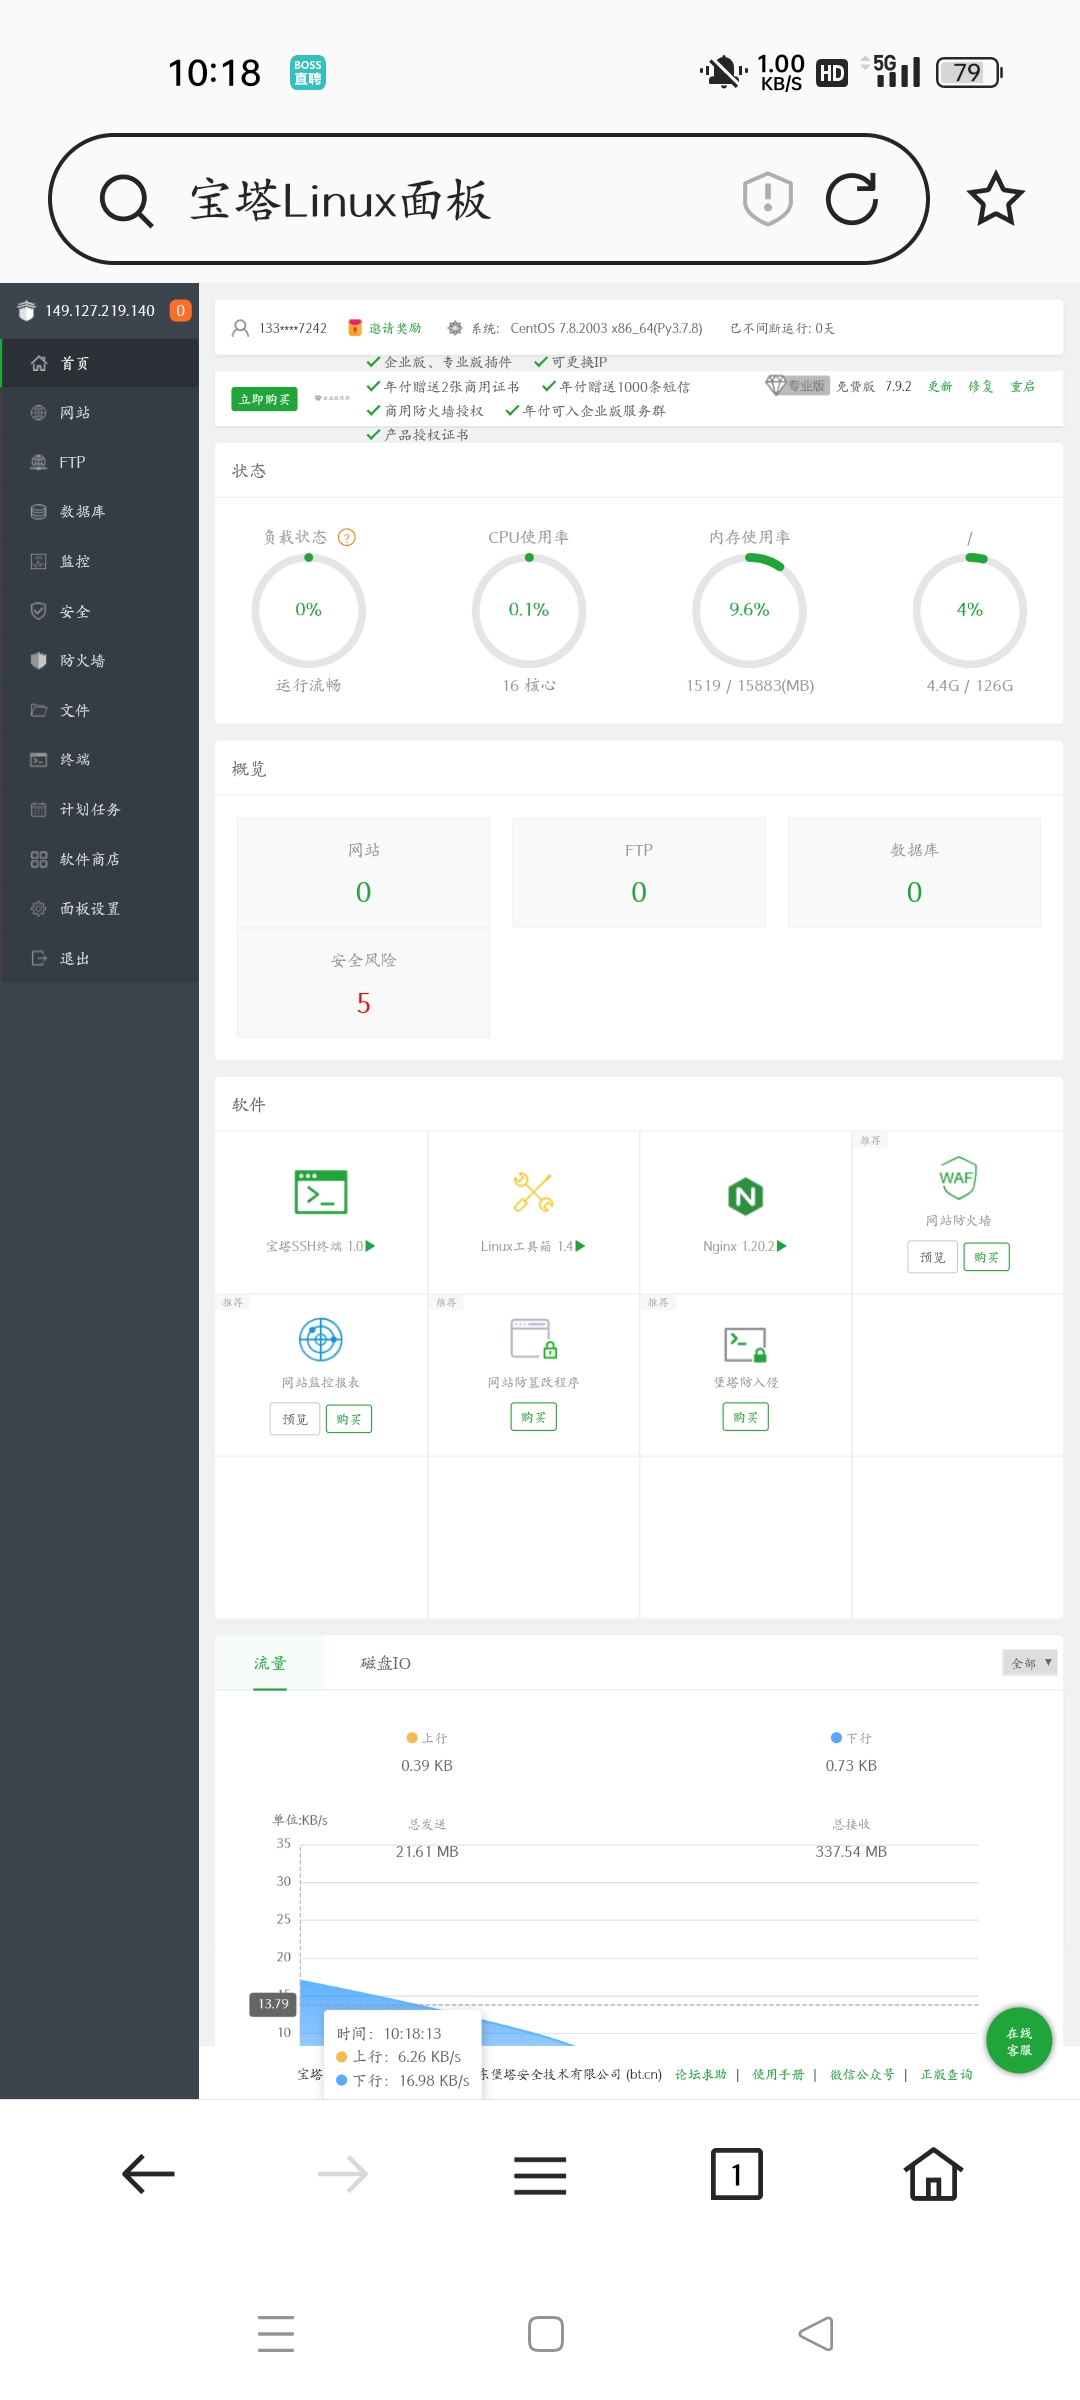The image size is (1080, 2400).
Task: Tap the browser search magnifier icon
Action: (x=126, y=200)
